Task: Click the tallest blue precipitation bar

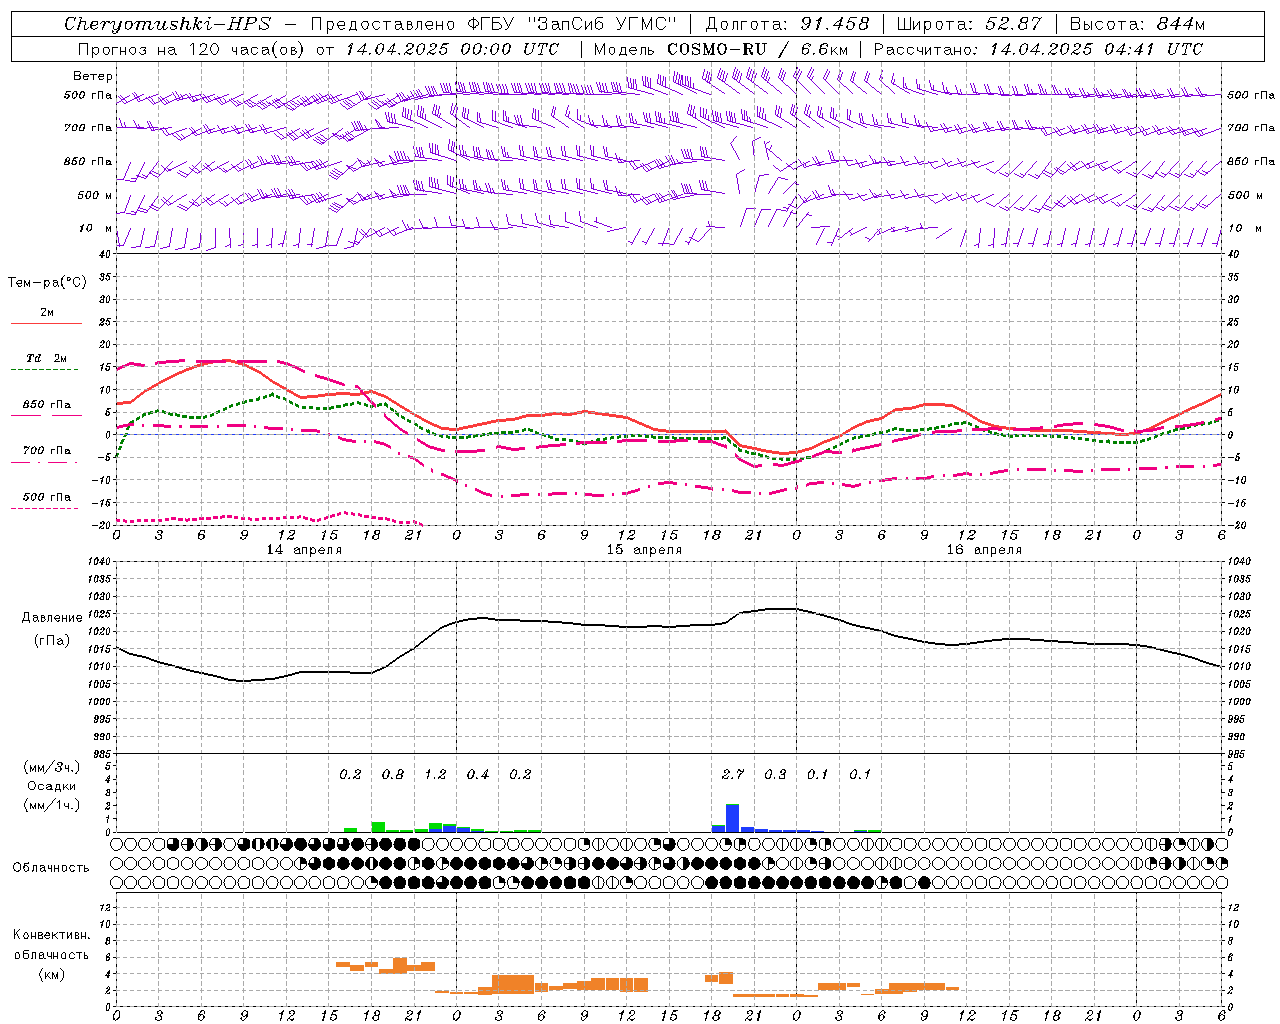Action: [732, 818]
